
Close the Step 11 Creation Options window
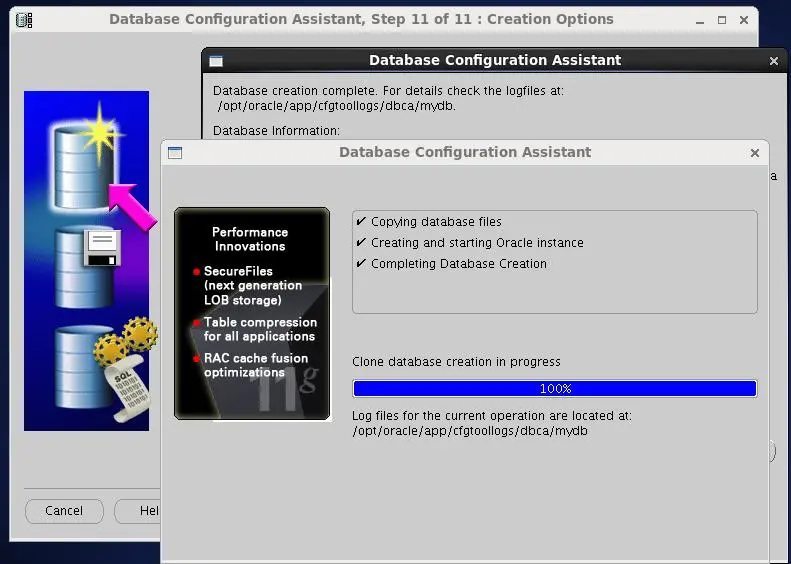tap(744, 20)
